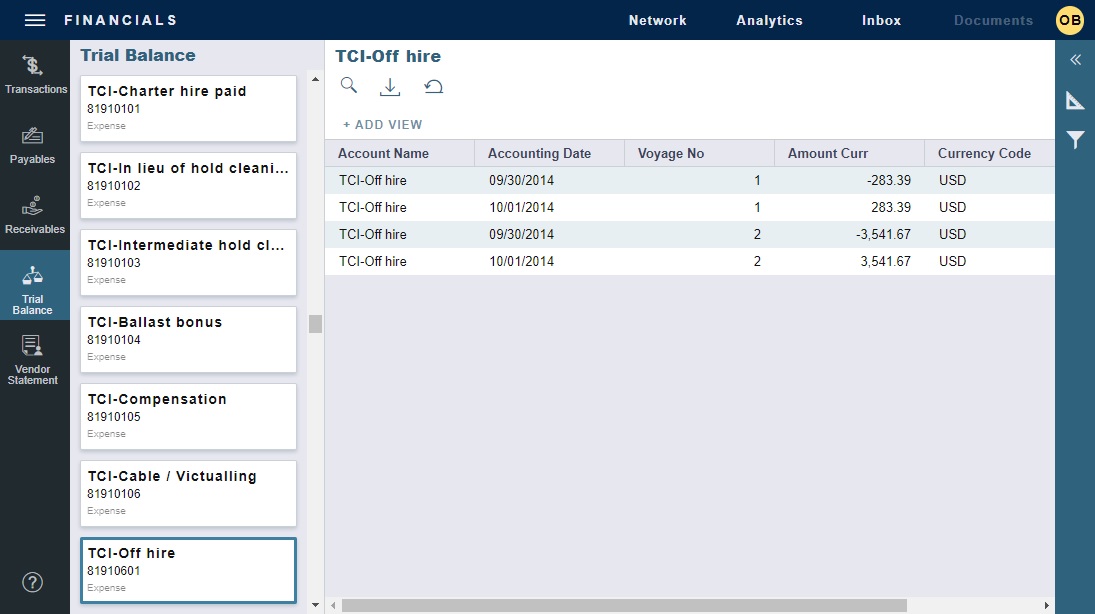1095x614 pixels.
Task: Open the search icon in TCI-Off hire toolbar
Action: (x=349, y=86)
